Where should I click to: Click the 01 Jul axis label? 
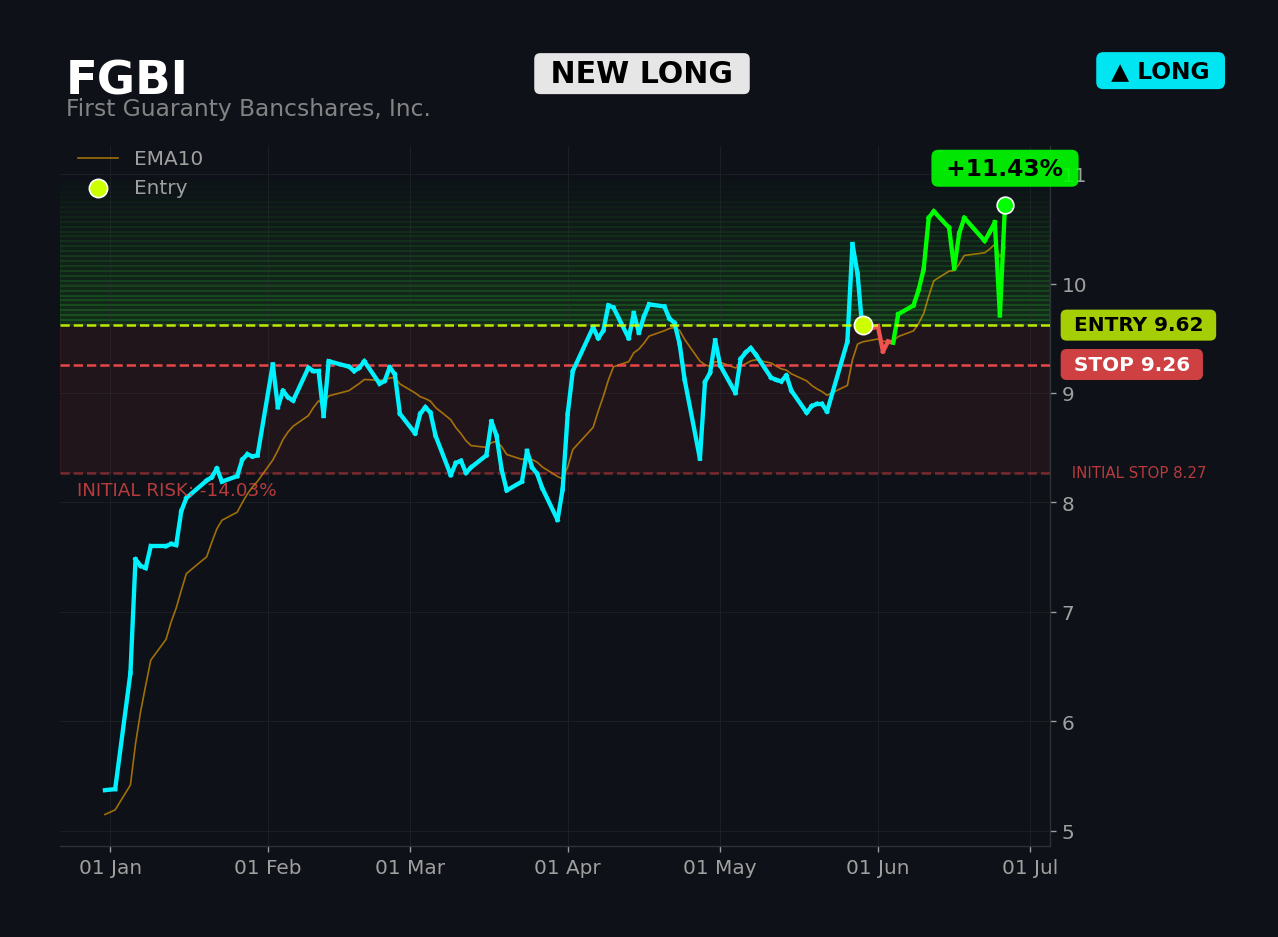point(1030,868)
